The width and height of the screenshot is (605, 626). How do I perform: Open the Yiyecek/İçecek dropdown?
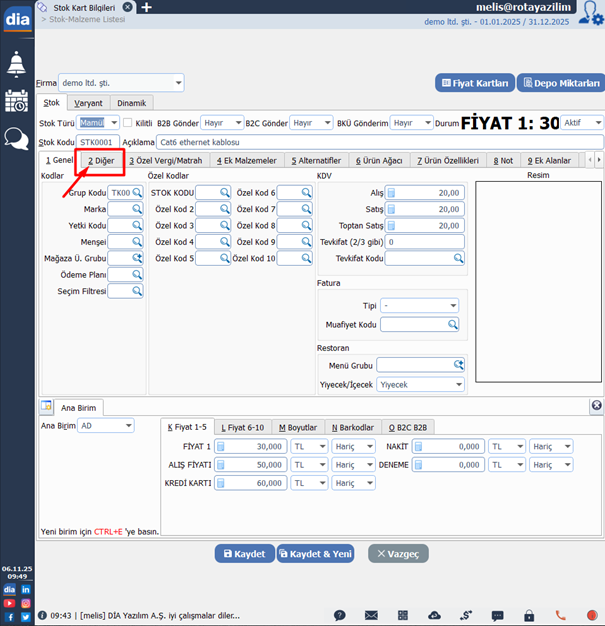tap(459, 384)
